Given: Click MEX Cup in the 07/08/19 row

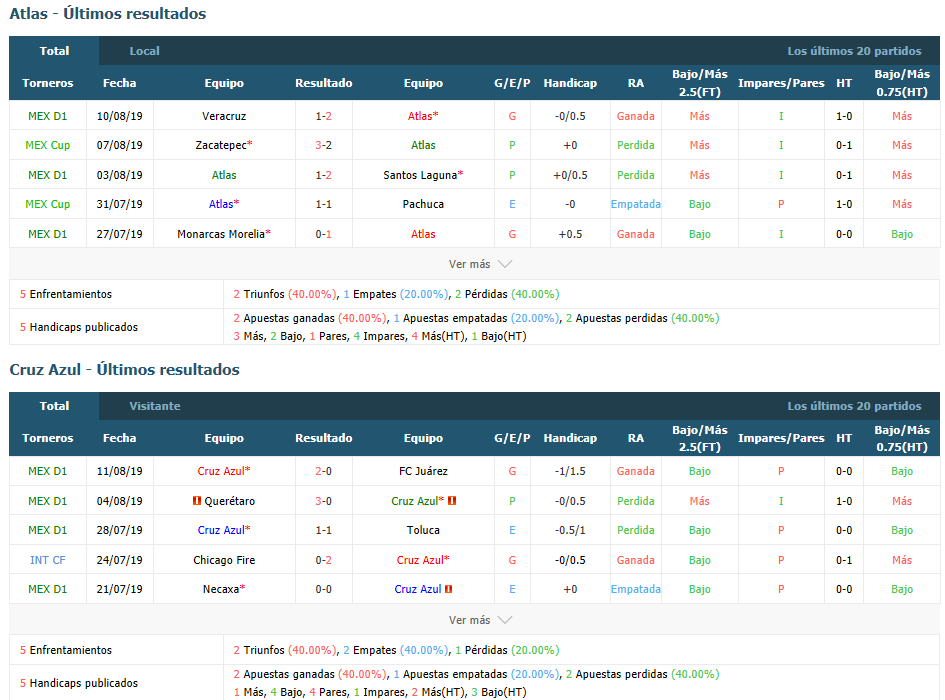Looking at the screenshot, I should pos(48,145).
